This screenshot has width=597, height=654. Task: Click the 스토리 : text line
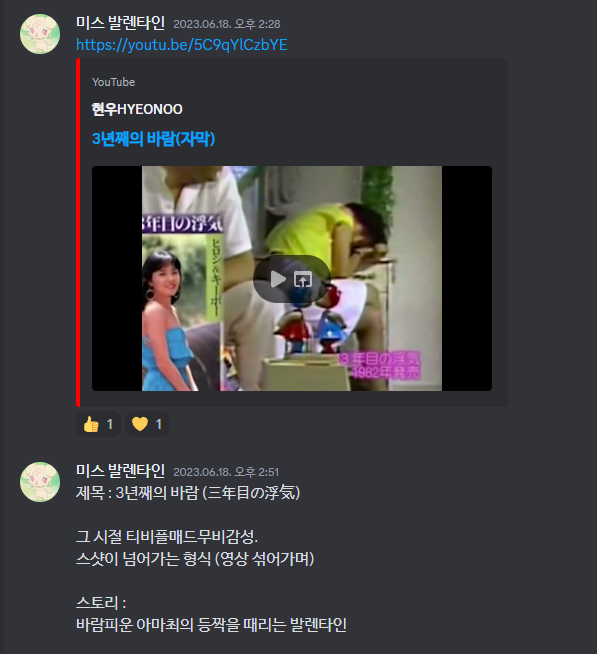[x=101, y=603]
